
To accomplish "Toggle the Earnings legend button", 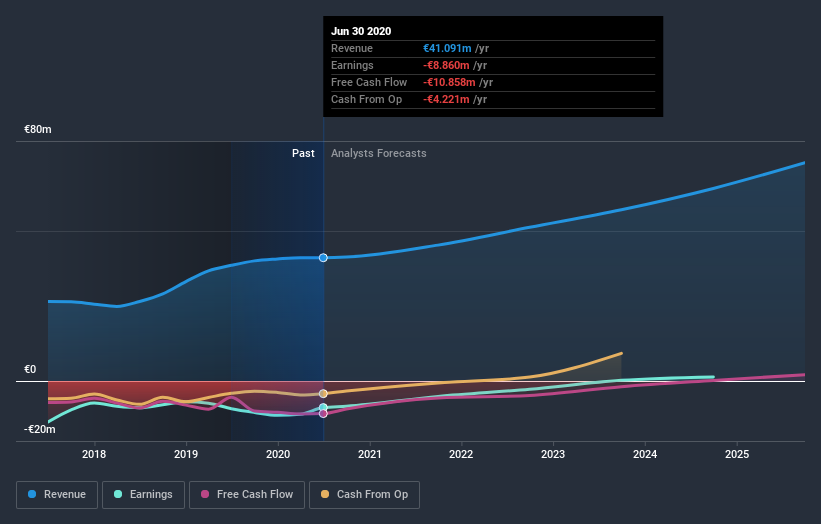I will coord(143,495).
